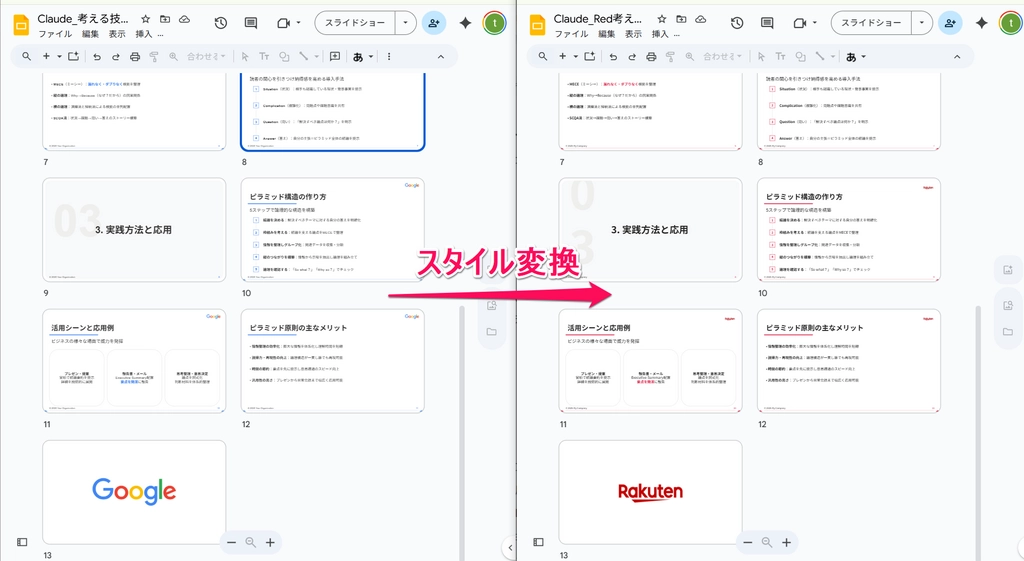Image resolution: width=1024 pixels, height=561 pixels.
Task: Collapse the menus chevron in left window
Action: pos(441,57)
